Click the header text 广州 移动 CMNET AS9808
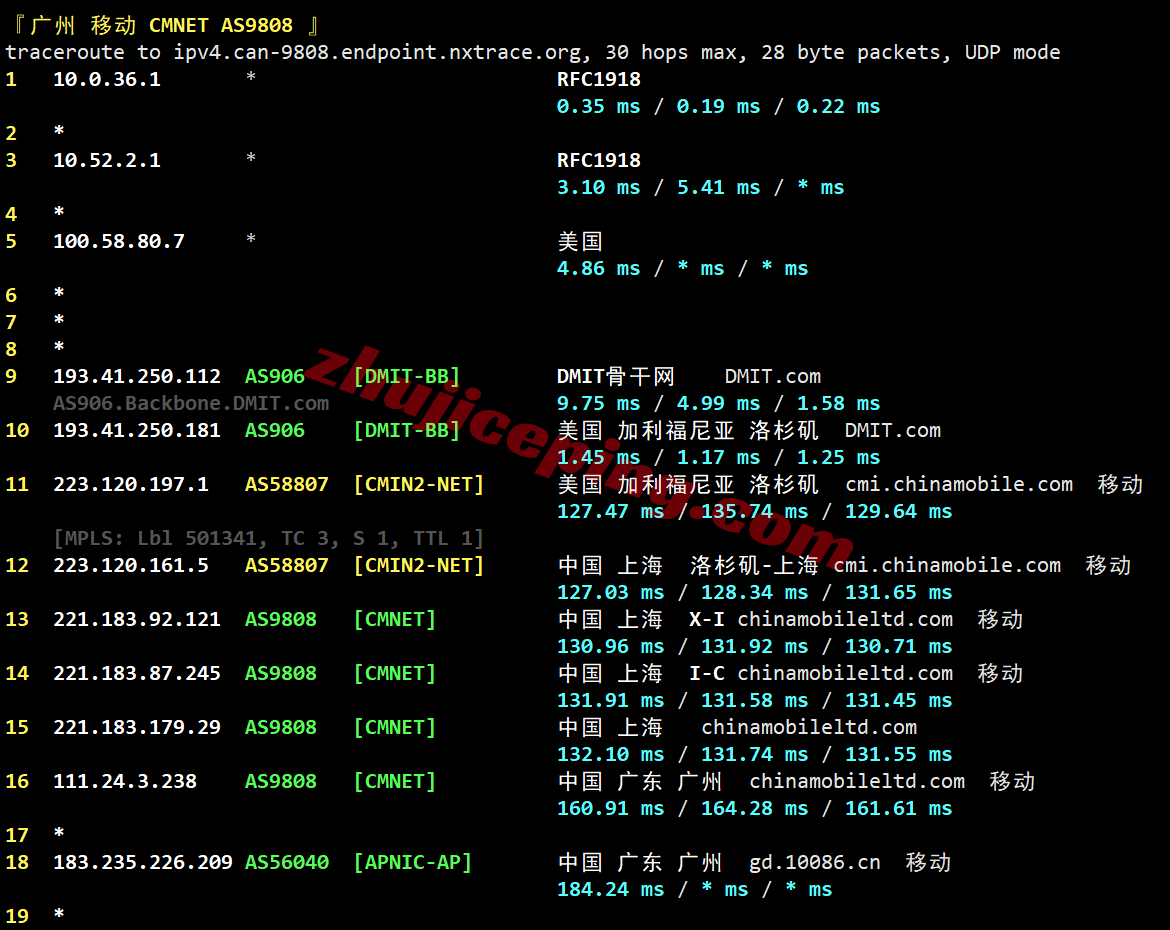The image size is (1170, 930). (x=163, y=25)
